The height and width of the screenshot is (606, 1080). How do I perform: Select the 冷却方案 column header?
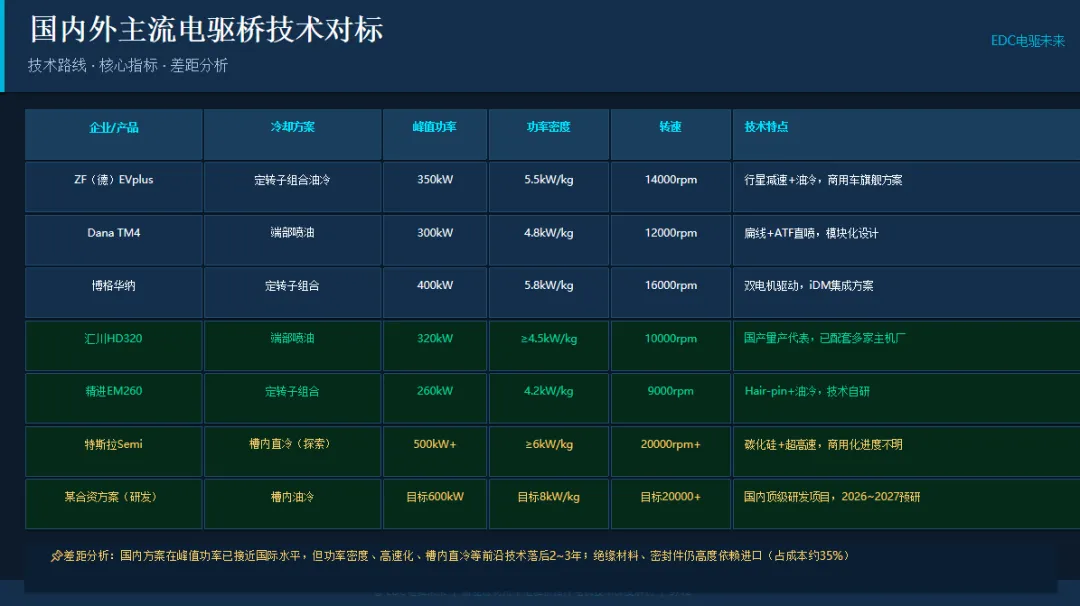point(293,134)
